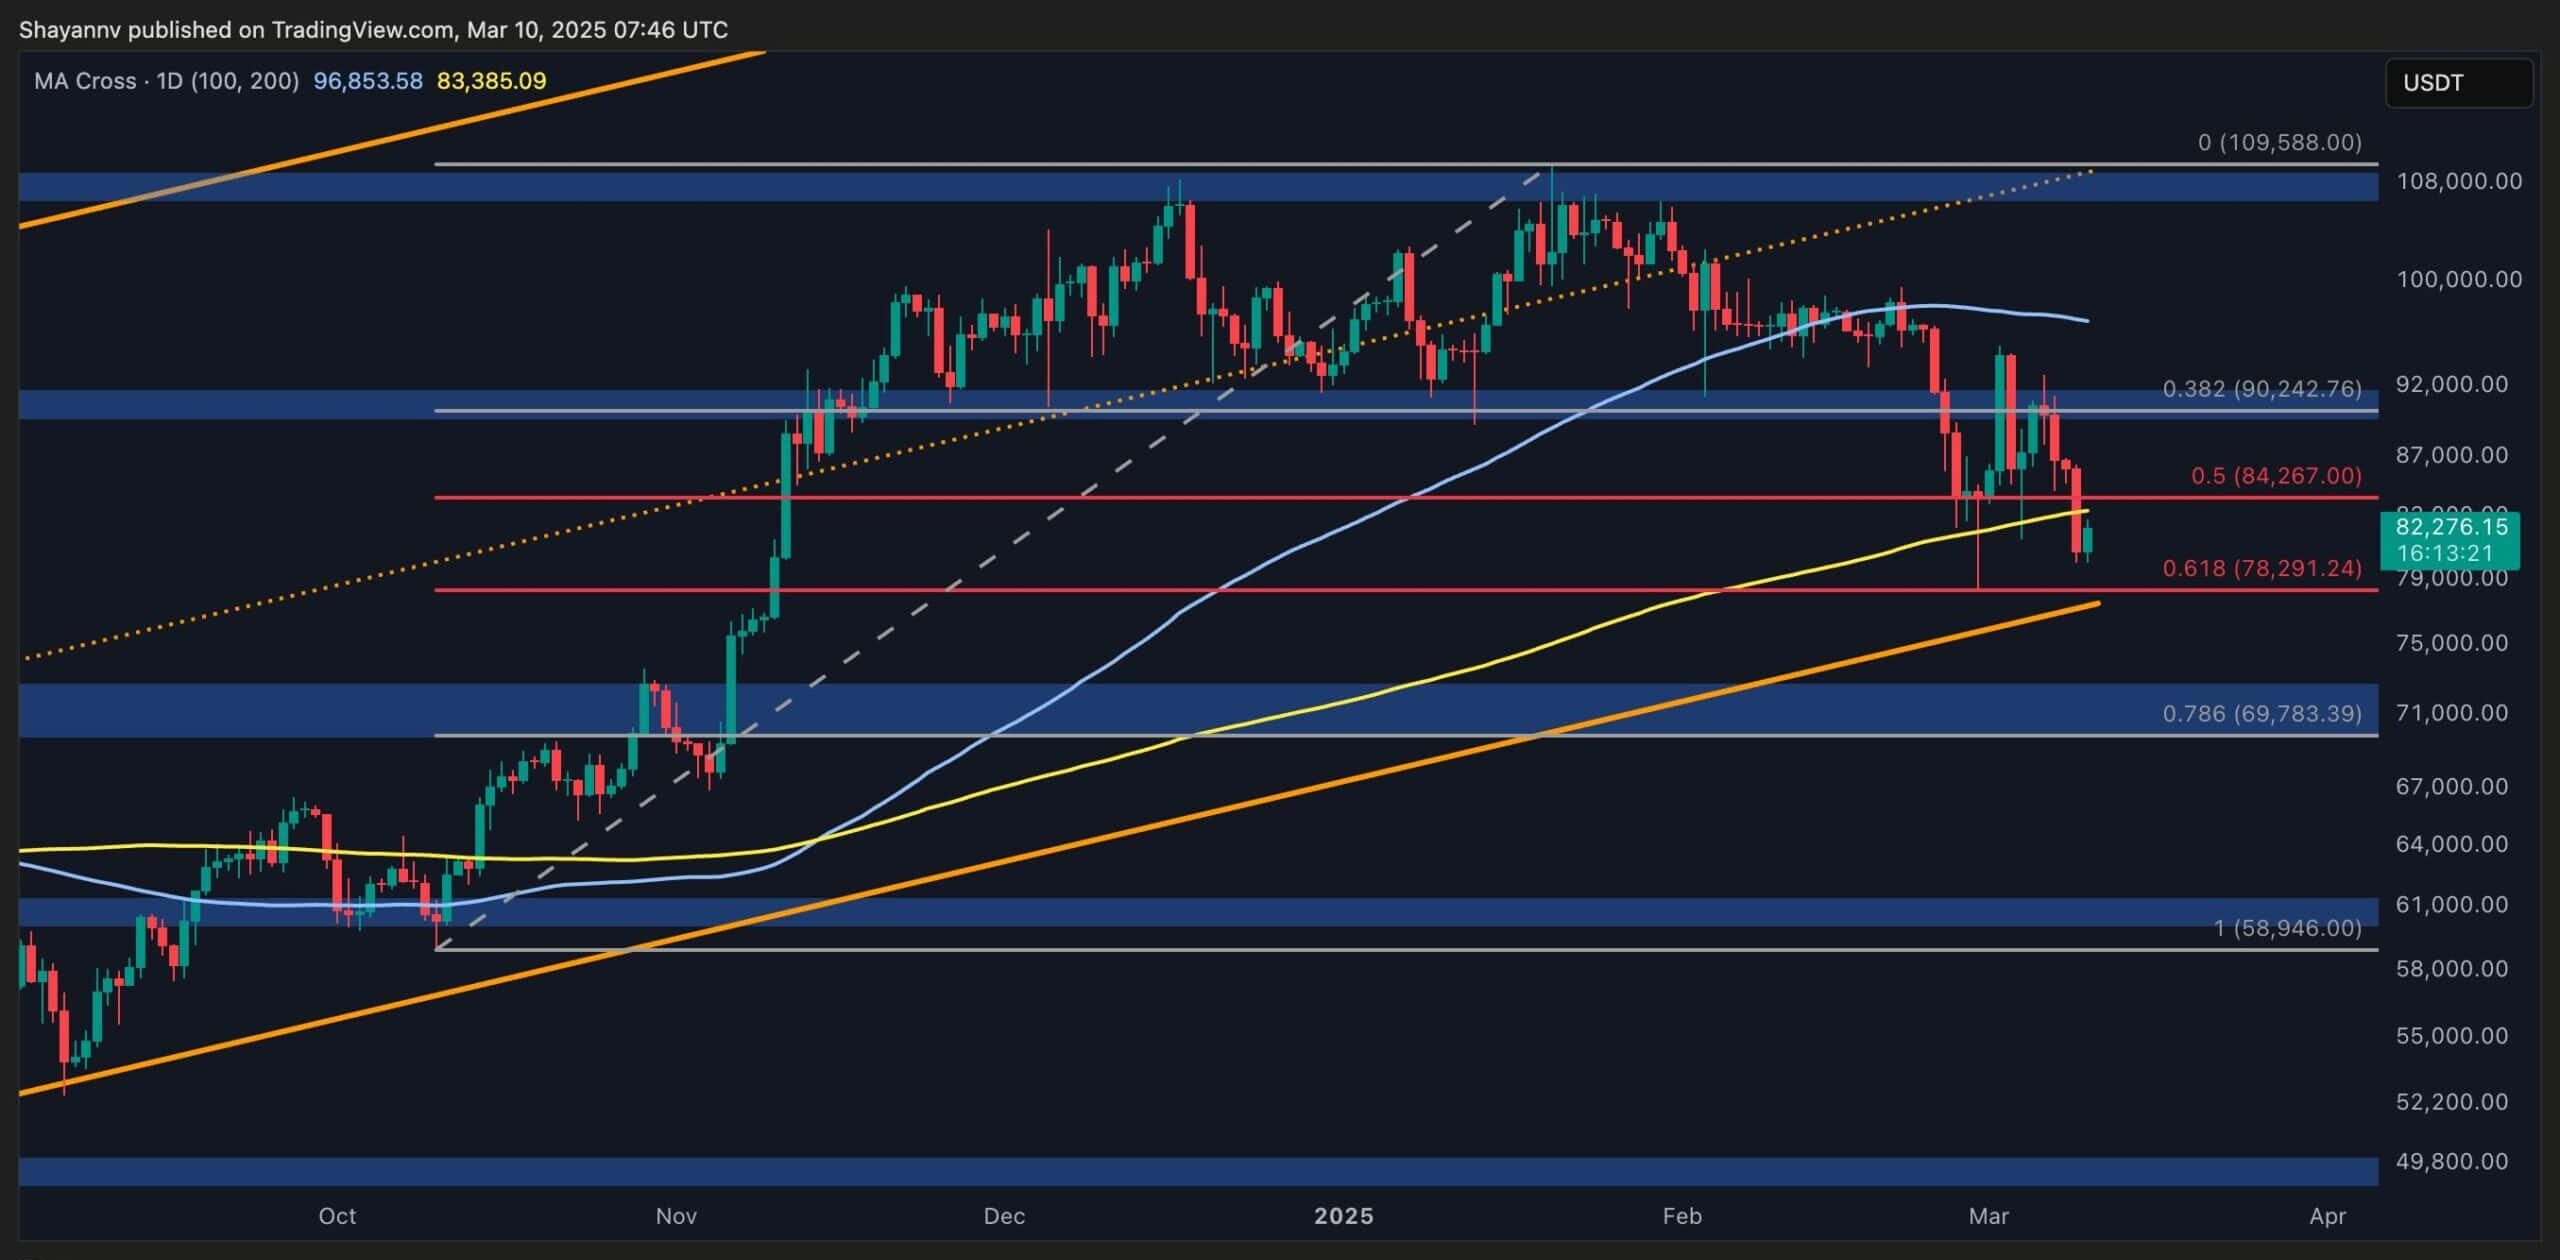This screenshot has width=2560, height=1260.
Task: Click the 55,000.00 price axis label
Action: pos(2452,1035)
